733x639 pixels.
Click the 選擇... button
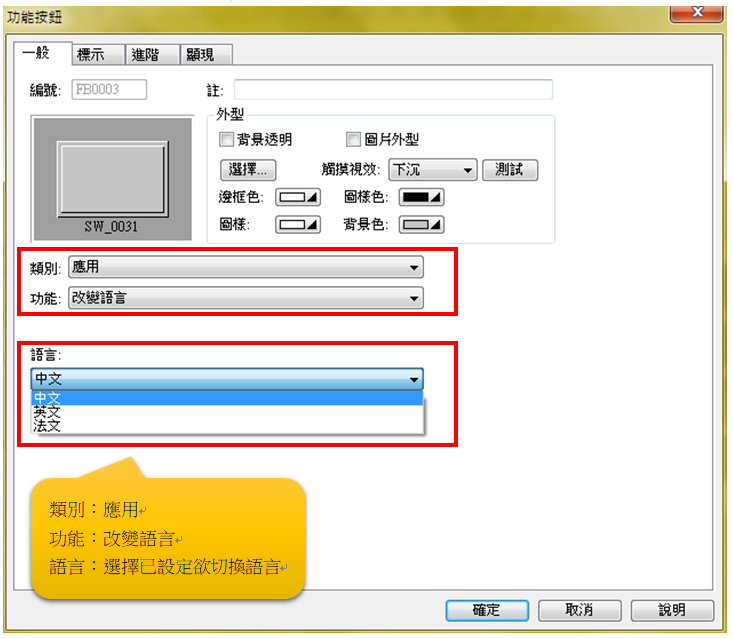click(248, 170)
